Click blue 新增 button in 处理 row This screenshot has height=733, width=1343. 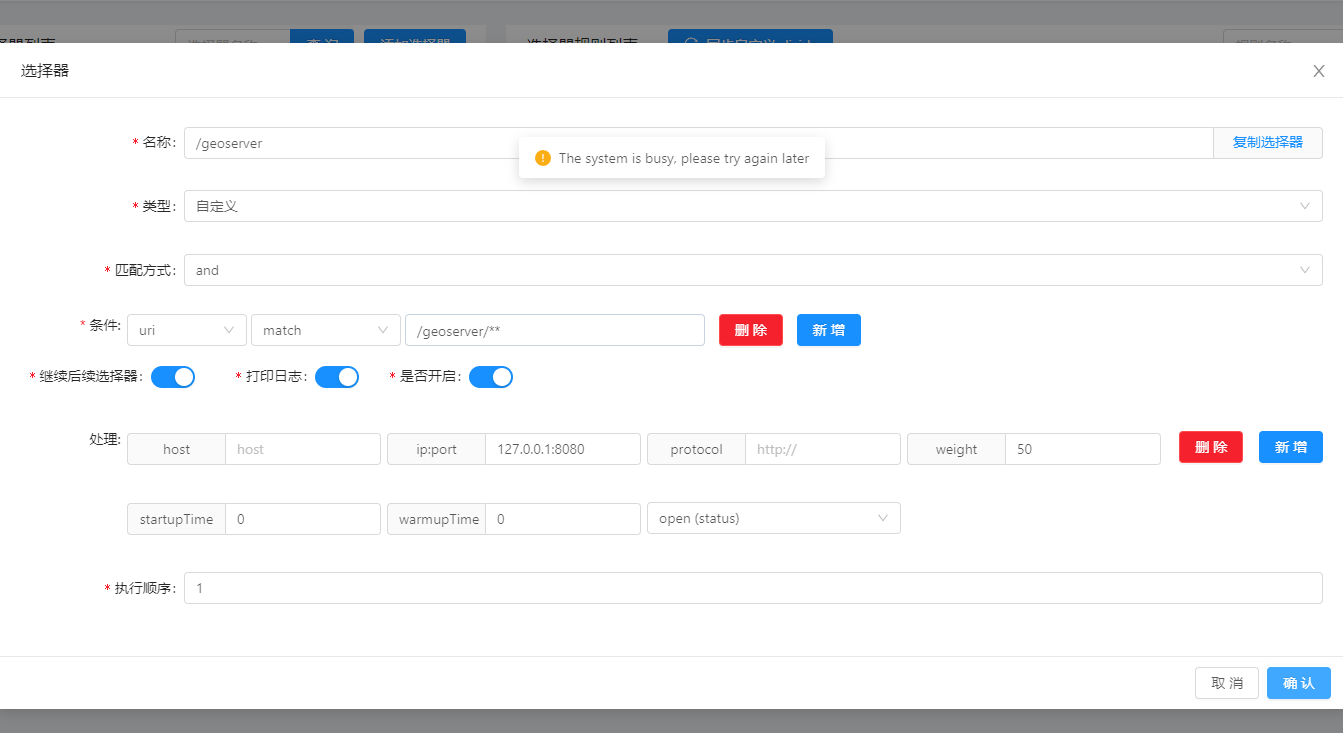pos(1291,447)
